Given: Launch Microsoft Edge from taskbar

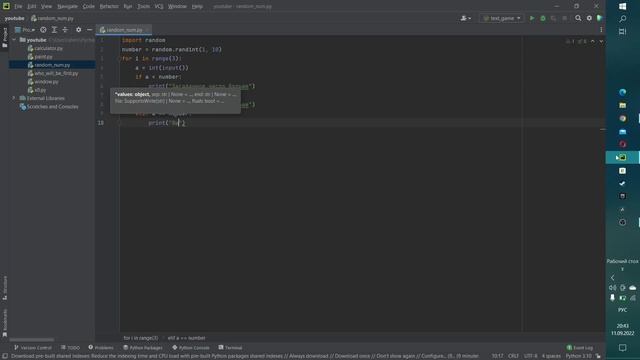Looking at the screenshot, I should pyautogui.click(x=622, y=93).
